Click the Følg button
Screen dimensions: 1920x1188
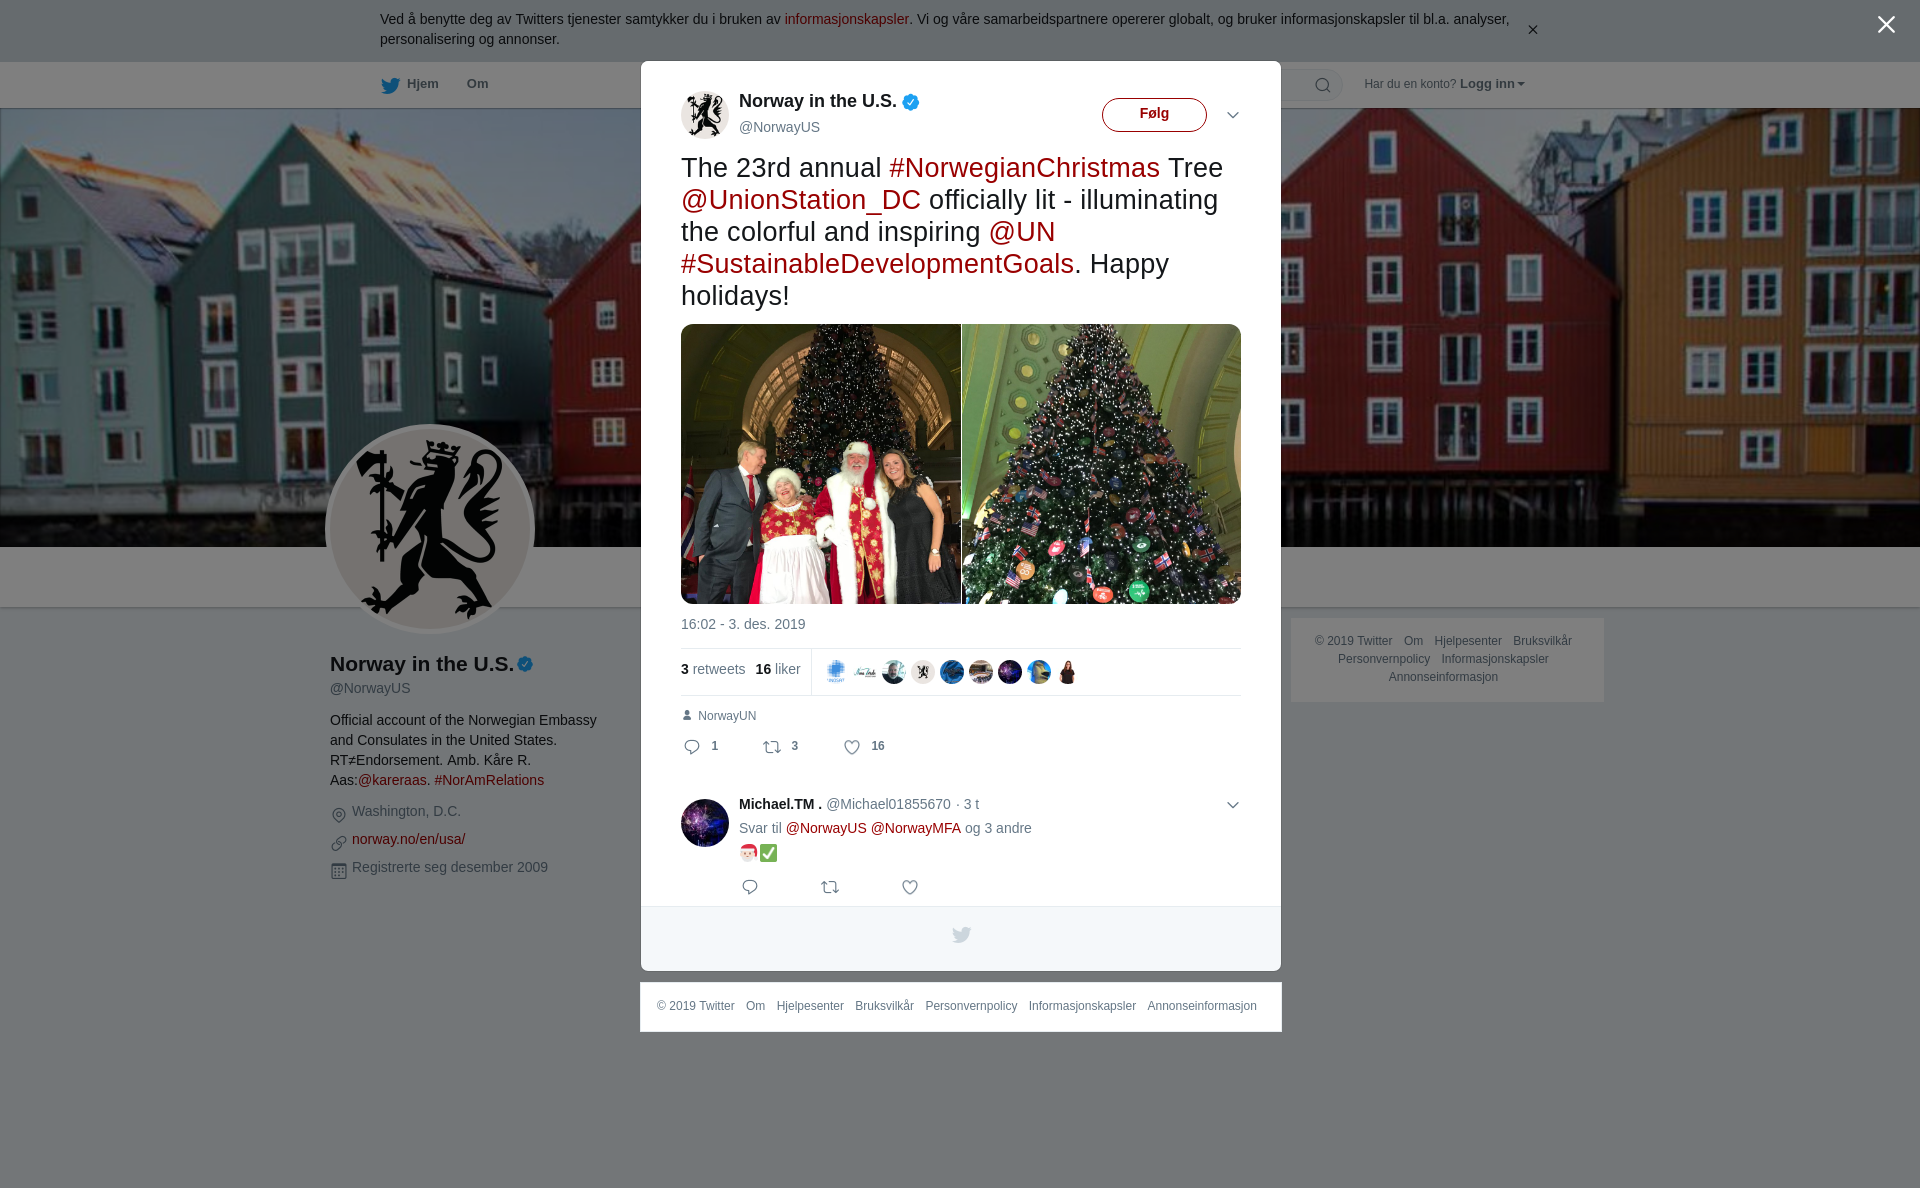1154,115
